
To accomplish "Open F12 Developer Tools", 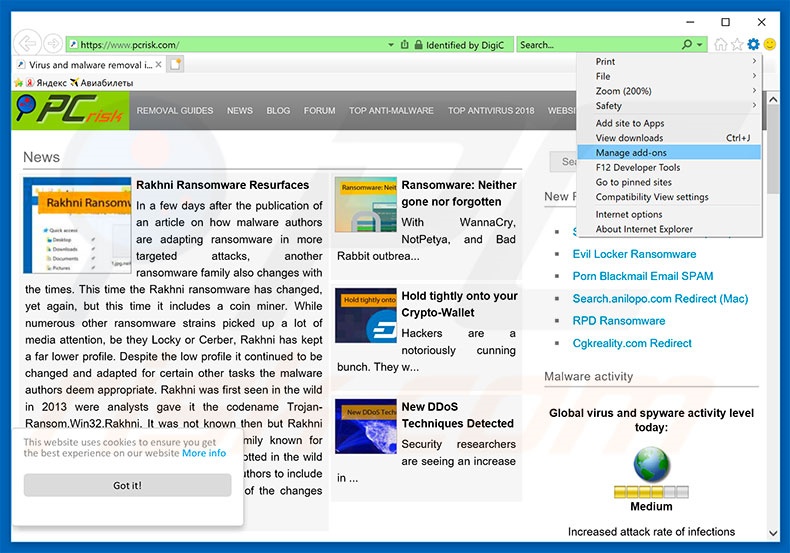I will coord(670,167).
